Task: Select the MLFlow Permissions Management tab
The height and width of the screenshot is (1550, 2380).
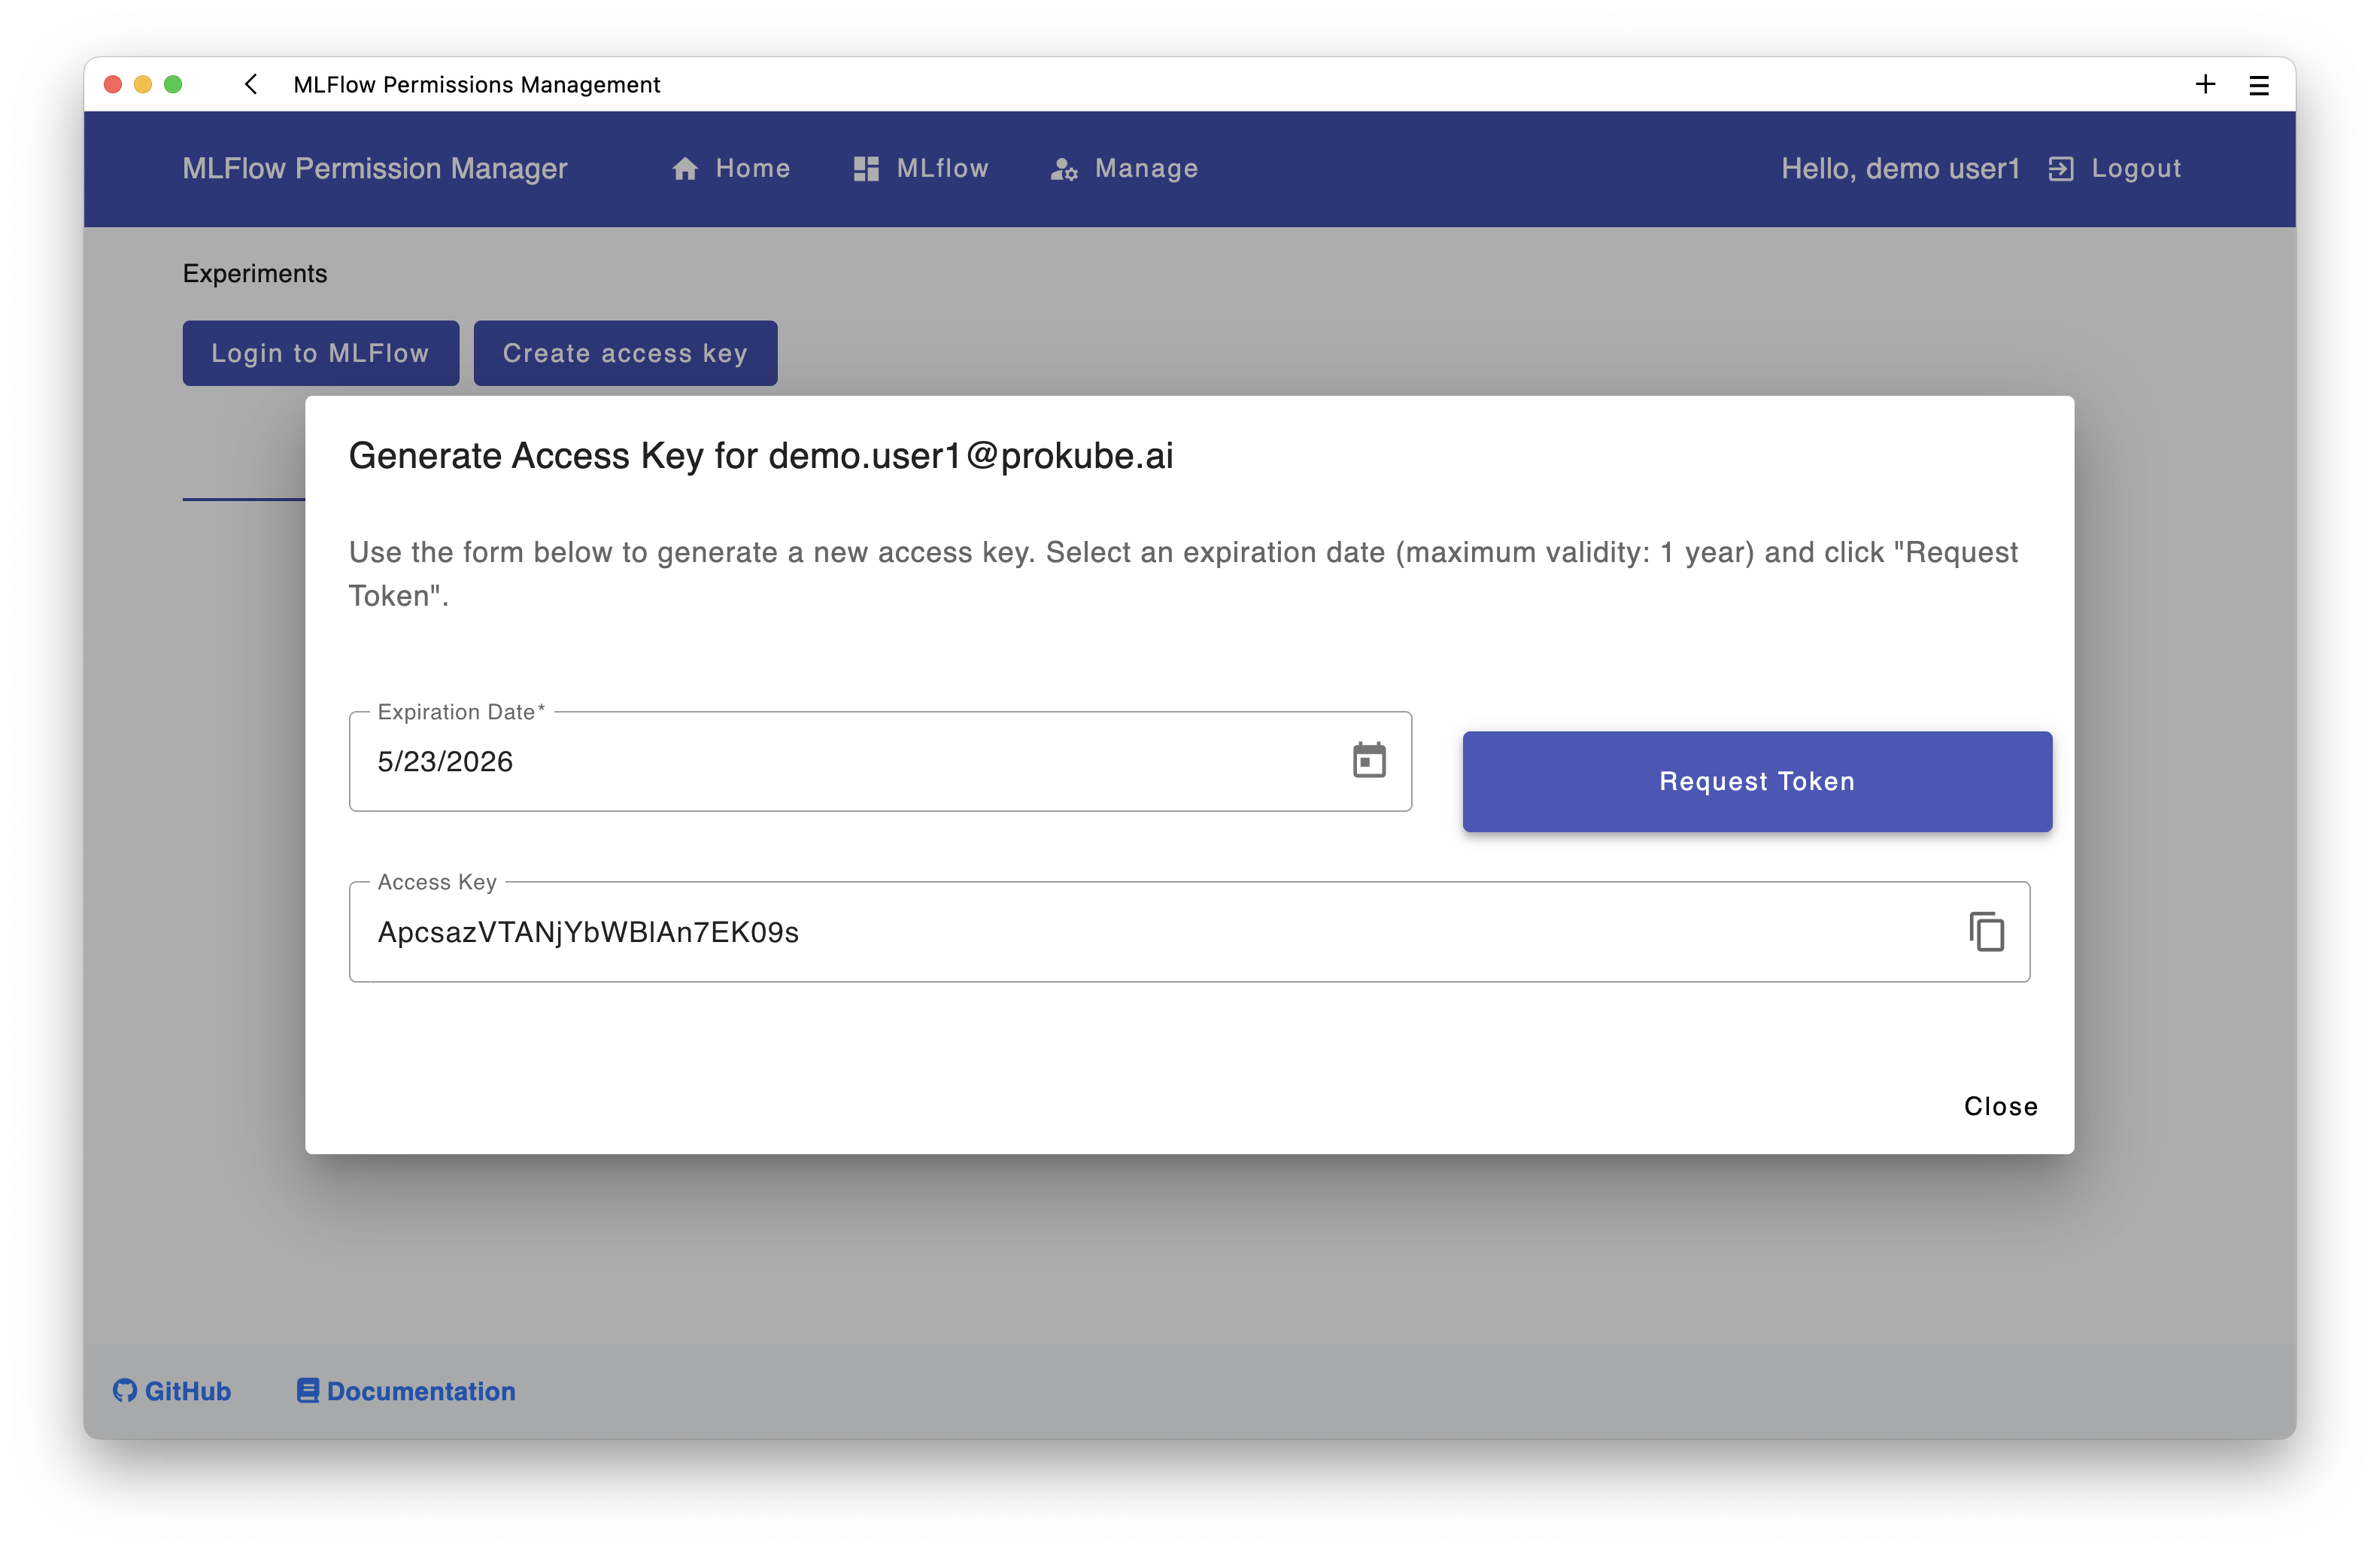Action: 476,84
